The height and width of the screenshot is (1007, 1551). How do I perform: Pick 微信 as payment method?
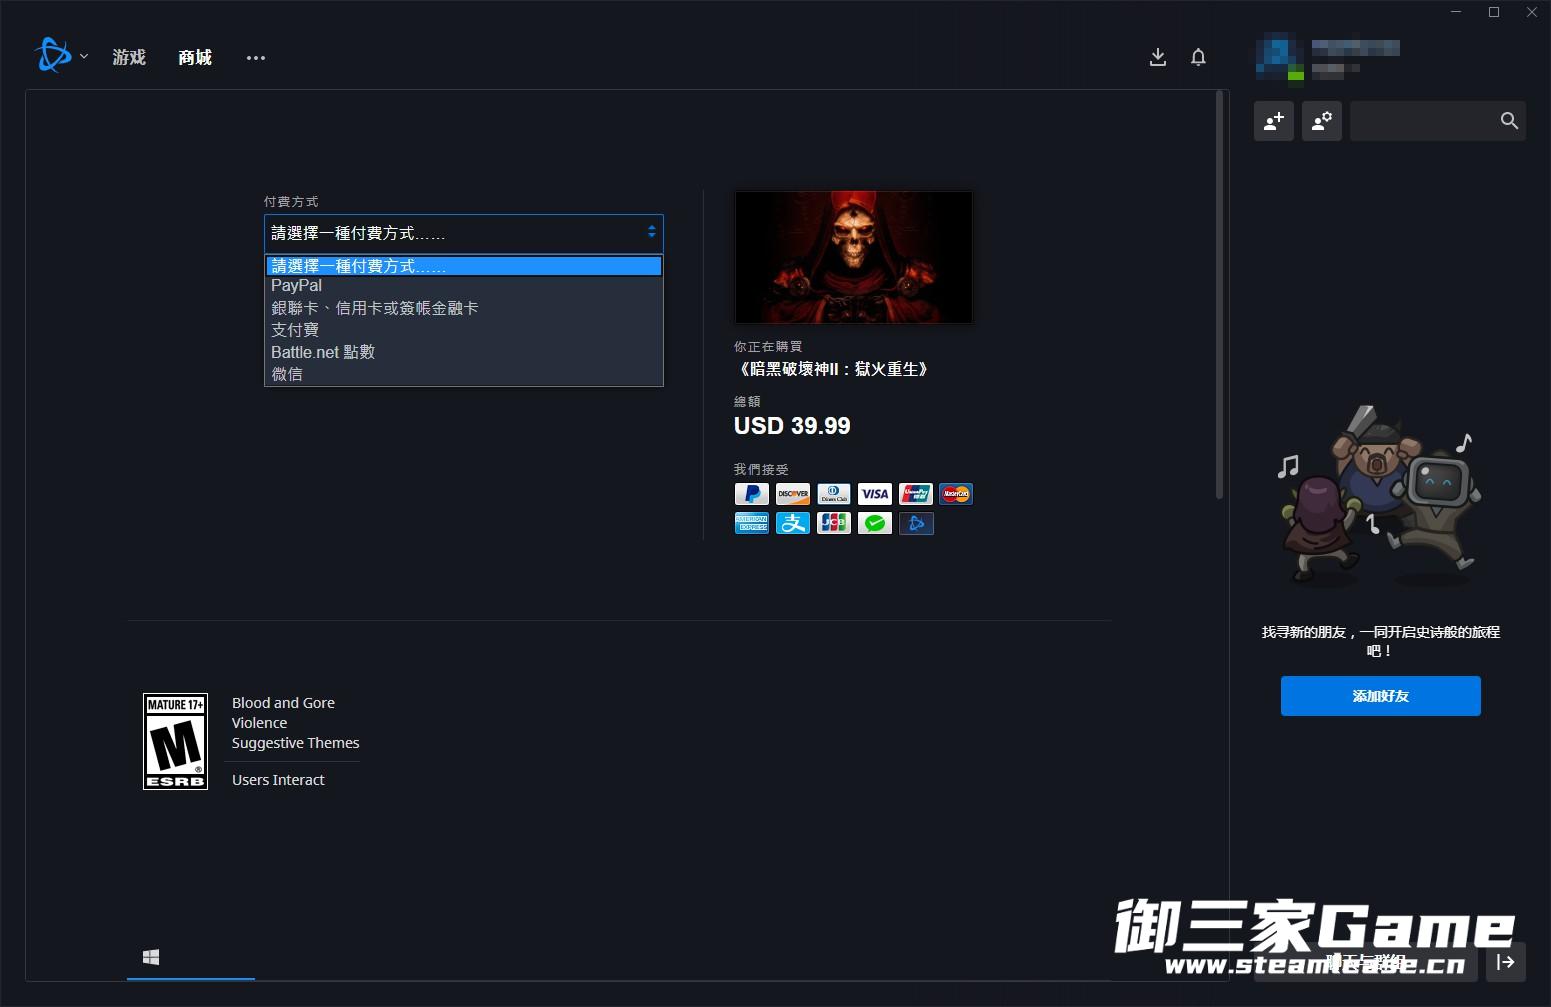287,374
